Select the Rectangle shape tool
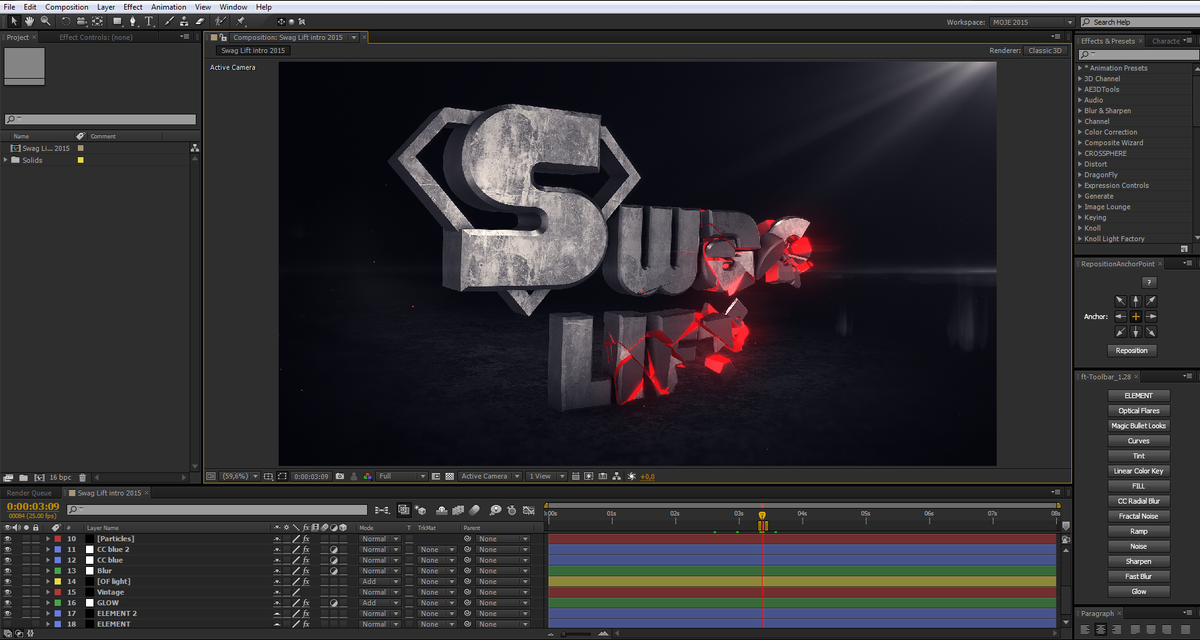The width and height of the screenshot is (1200, 640). click(117, 21)
